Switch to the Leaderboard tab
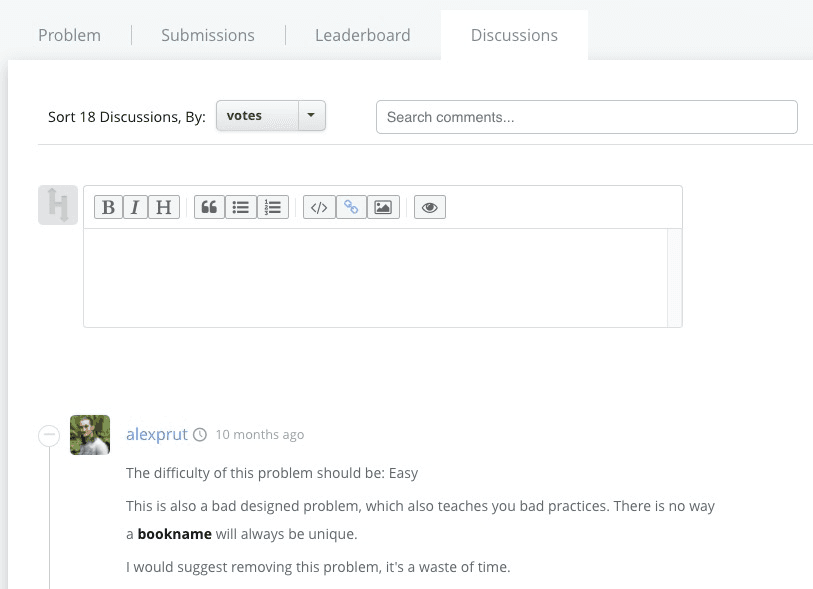813x589 pixels. click(362, 35)
